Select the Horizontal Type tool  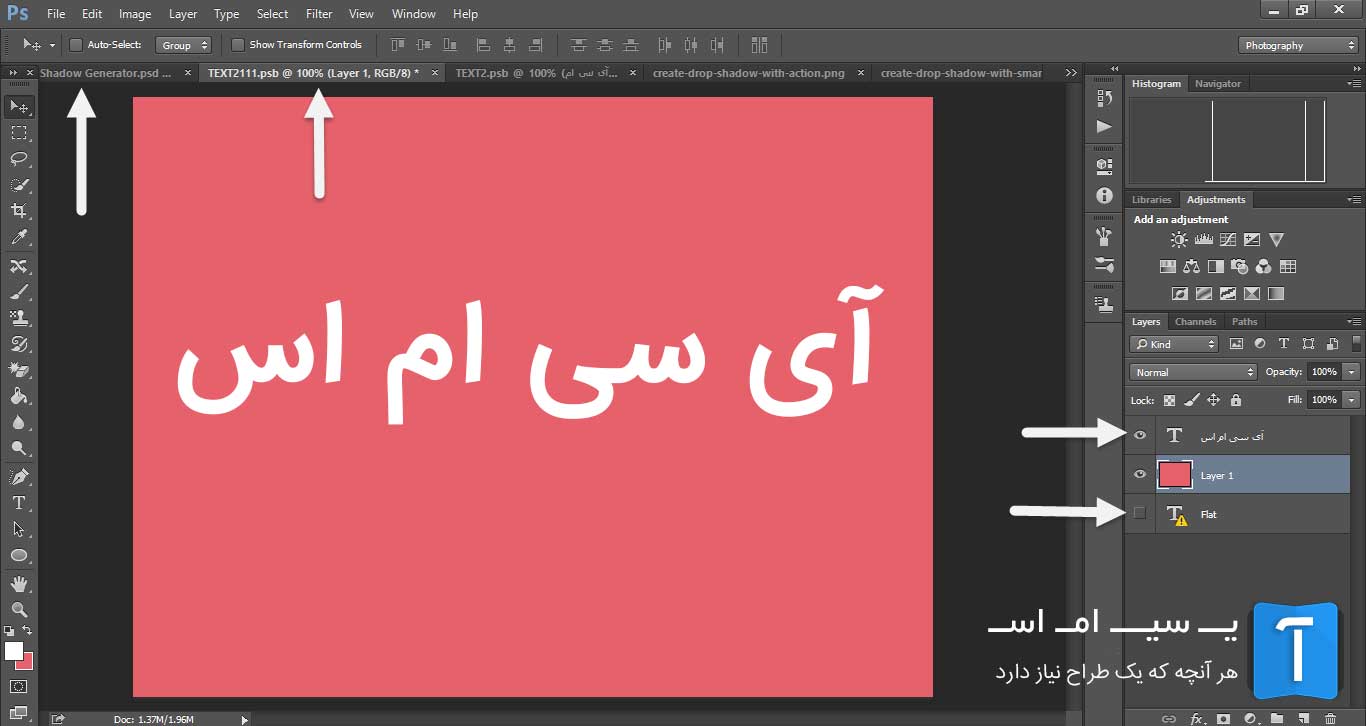(19, 503)
